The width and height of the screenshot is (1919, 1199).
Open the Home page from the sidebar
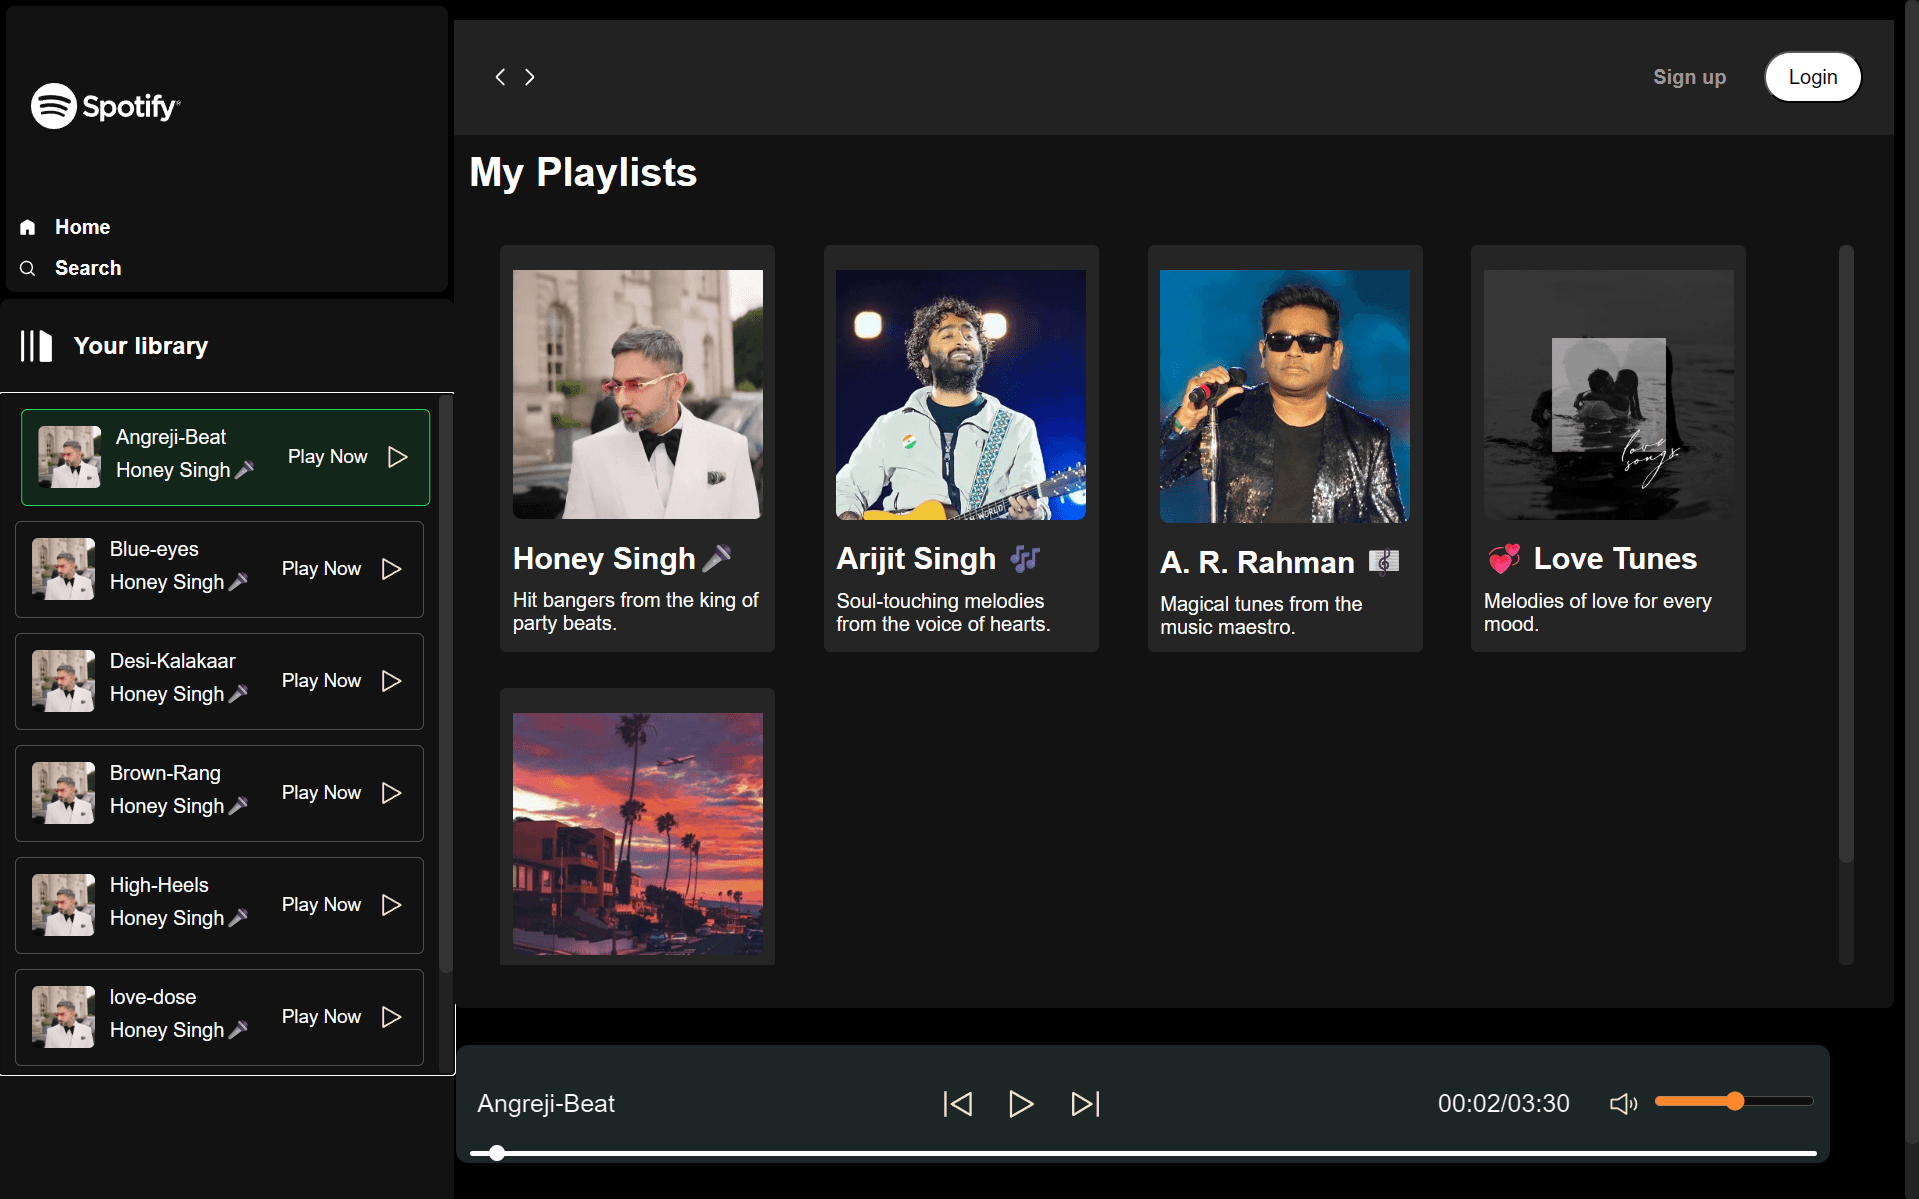click(82, 227)
